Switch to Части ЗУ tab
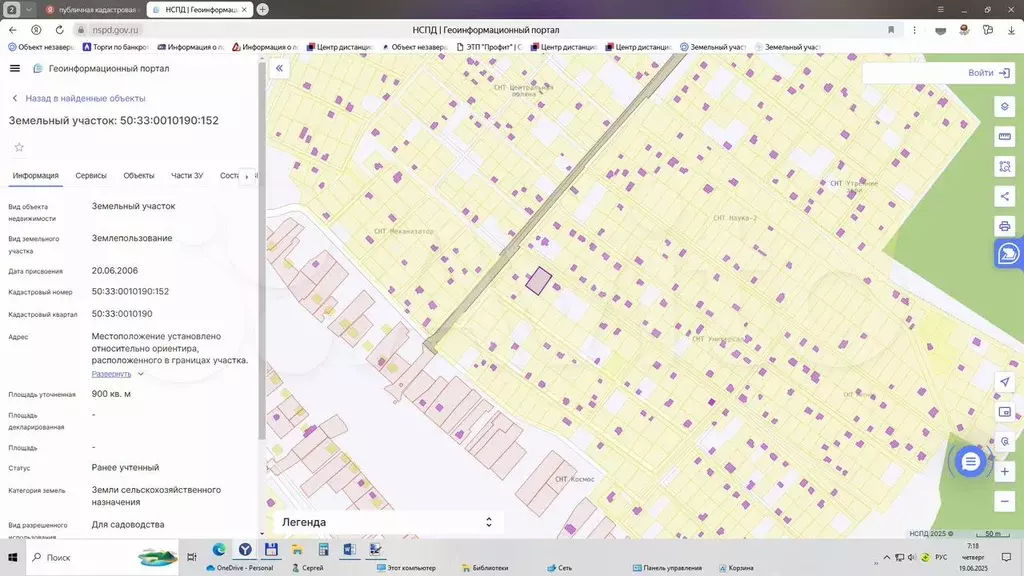This screenshot has height=576, width=1024. tap(187, 176)
